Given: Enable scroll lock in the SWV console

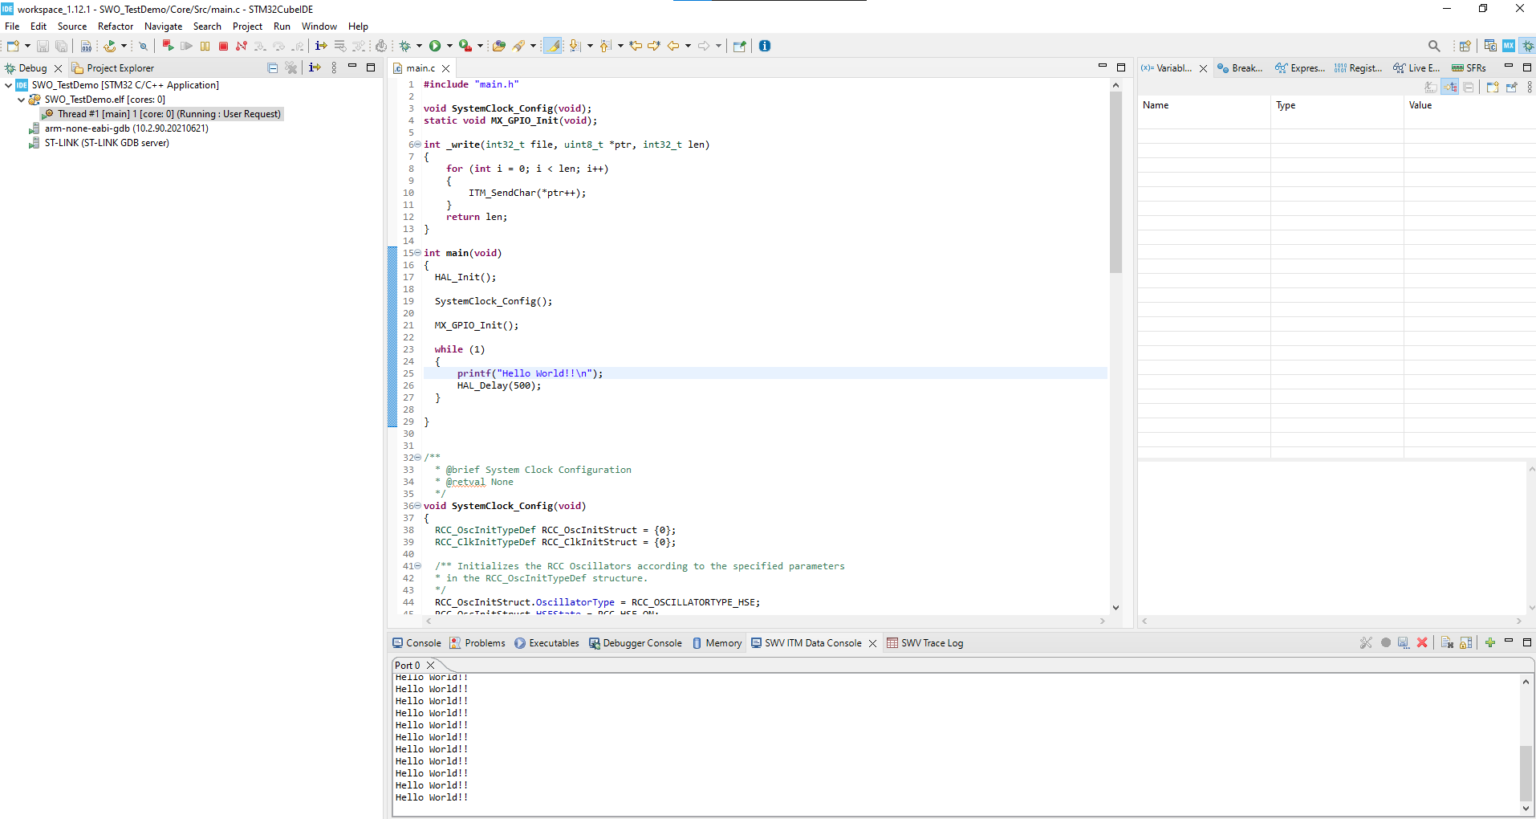Looking at the screenshot, I should coord(1465,642).
